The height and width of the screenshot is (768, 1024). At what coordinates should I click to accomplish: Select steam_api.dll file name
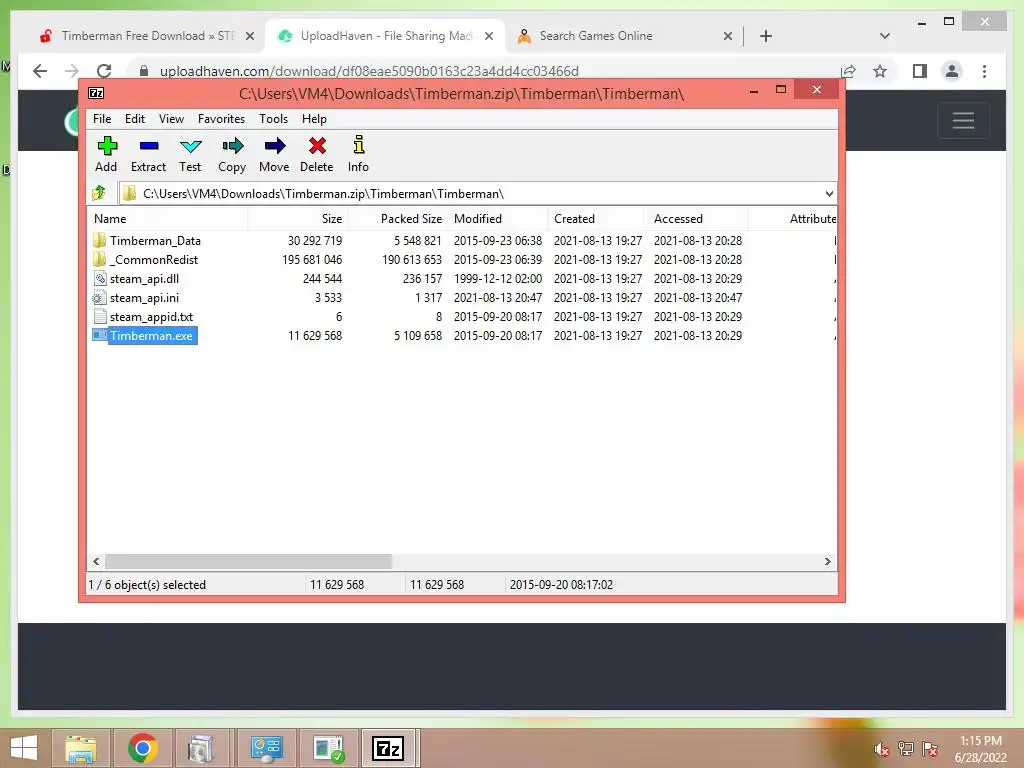[x=144, y=278]
